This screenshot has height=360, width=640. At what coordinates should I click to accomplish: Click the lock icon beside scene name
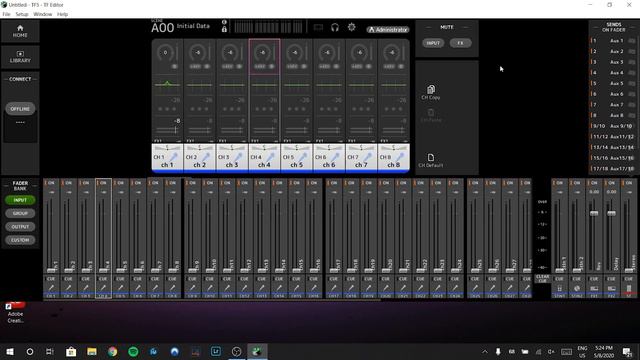pyautogui.click(x=224, y=29)
